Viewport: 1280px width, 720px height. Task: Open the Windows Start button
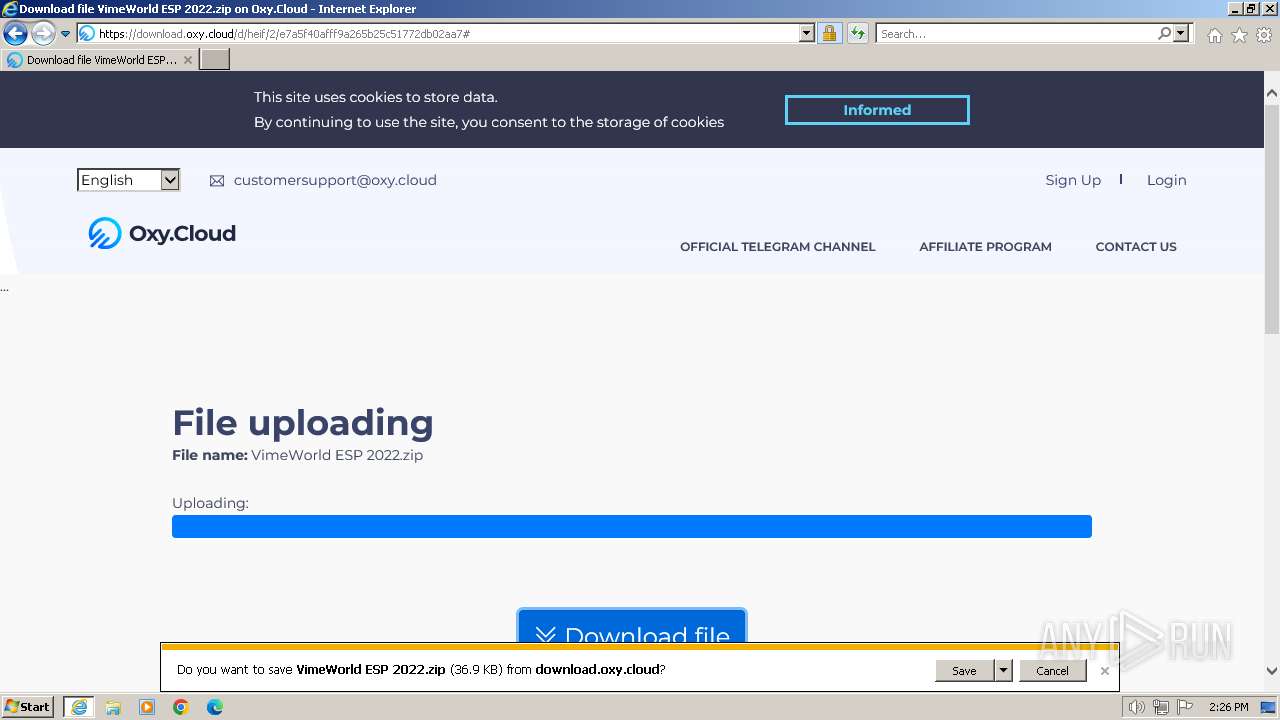(28, 707)
